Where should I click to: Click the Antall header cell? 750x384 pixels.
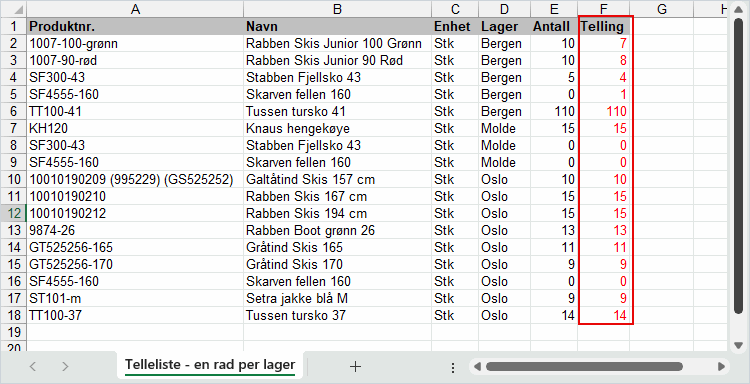[x=554, y=26]
